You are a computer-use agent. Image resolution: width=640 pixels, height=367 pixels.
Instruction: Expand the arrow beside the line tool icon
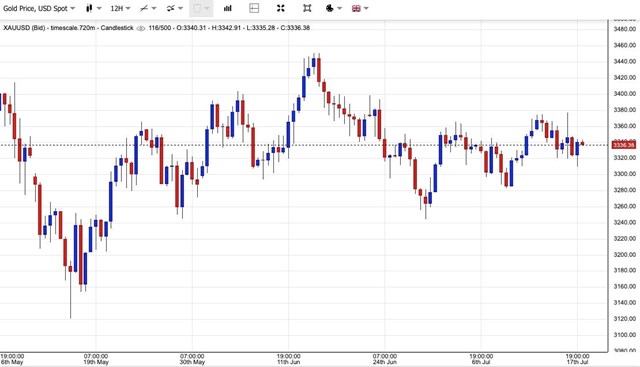154,8
